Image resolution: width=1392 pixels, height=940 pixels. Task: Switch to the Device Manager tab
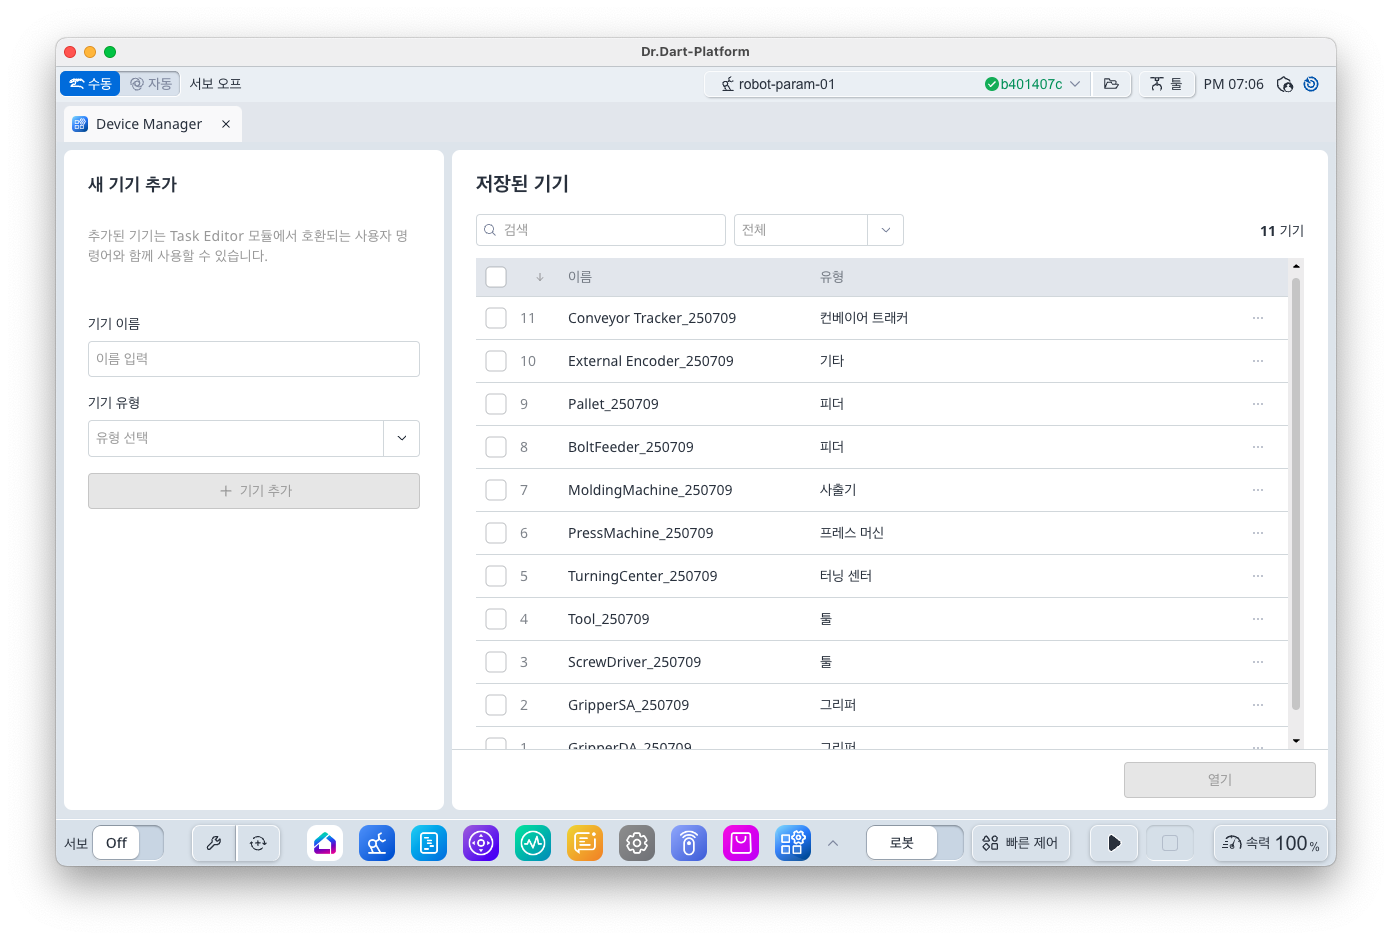point(149,124)
